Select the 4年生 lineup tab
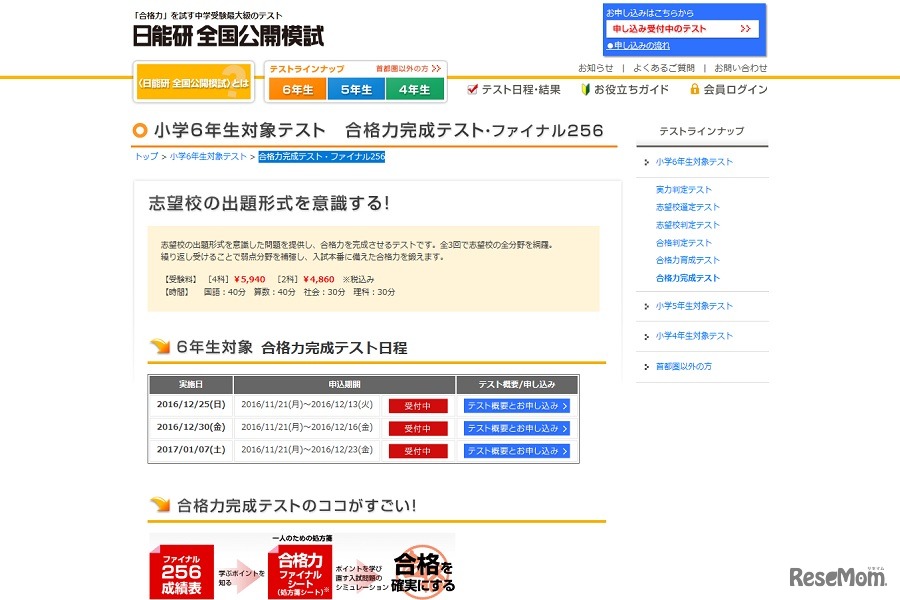Viewport: 900px width, 600px height. click(x=414, y=90)
